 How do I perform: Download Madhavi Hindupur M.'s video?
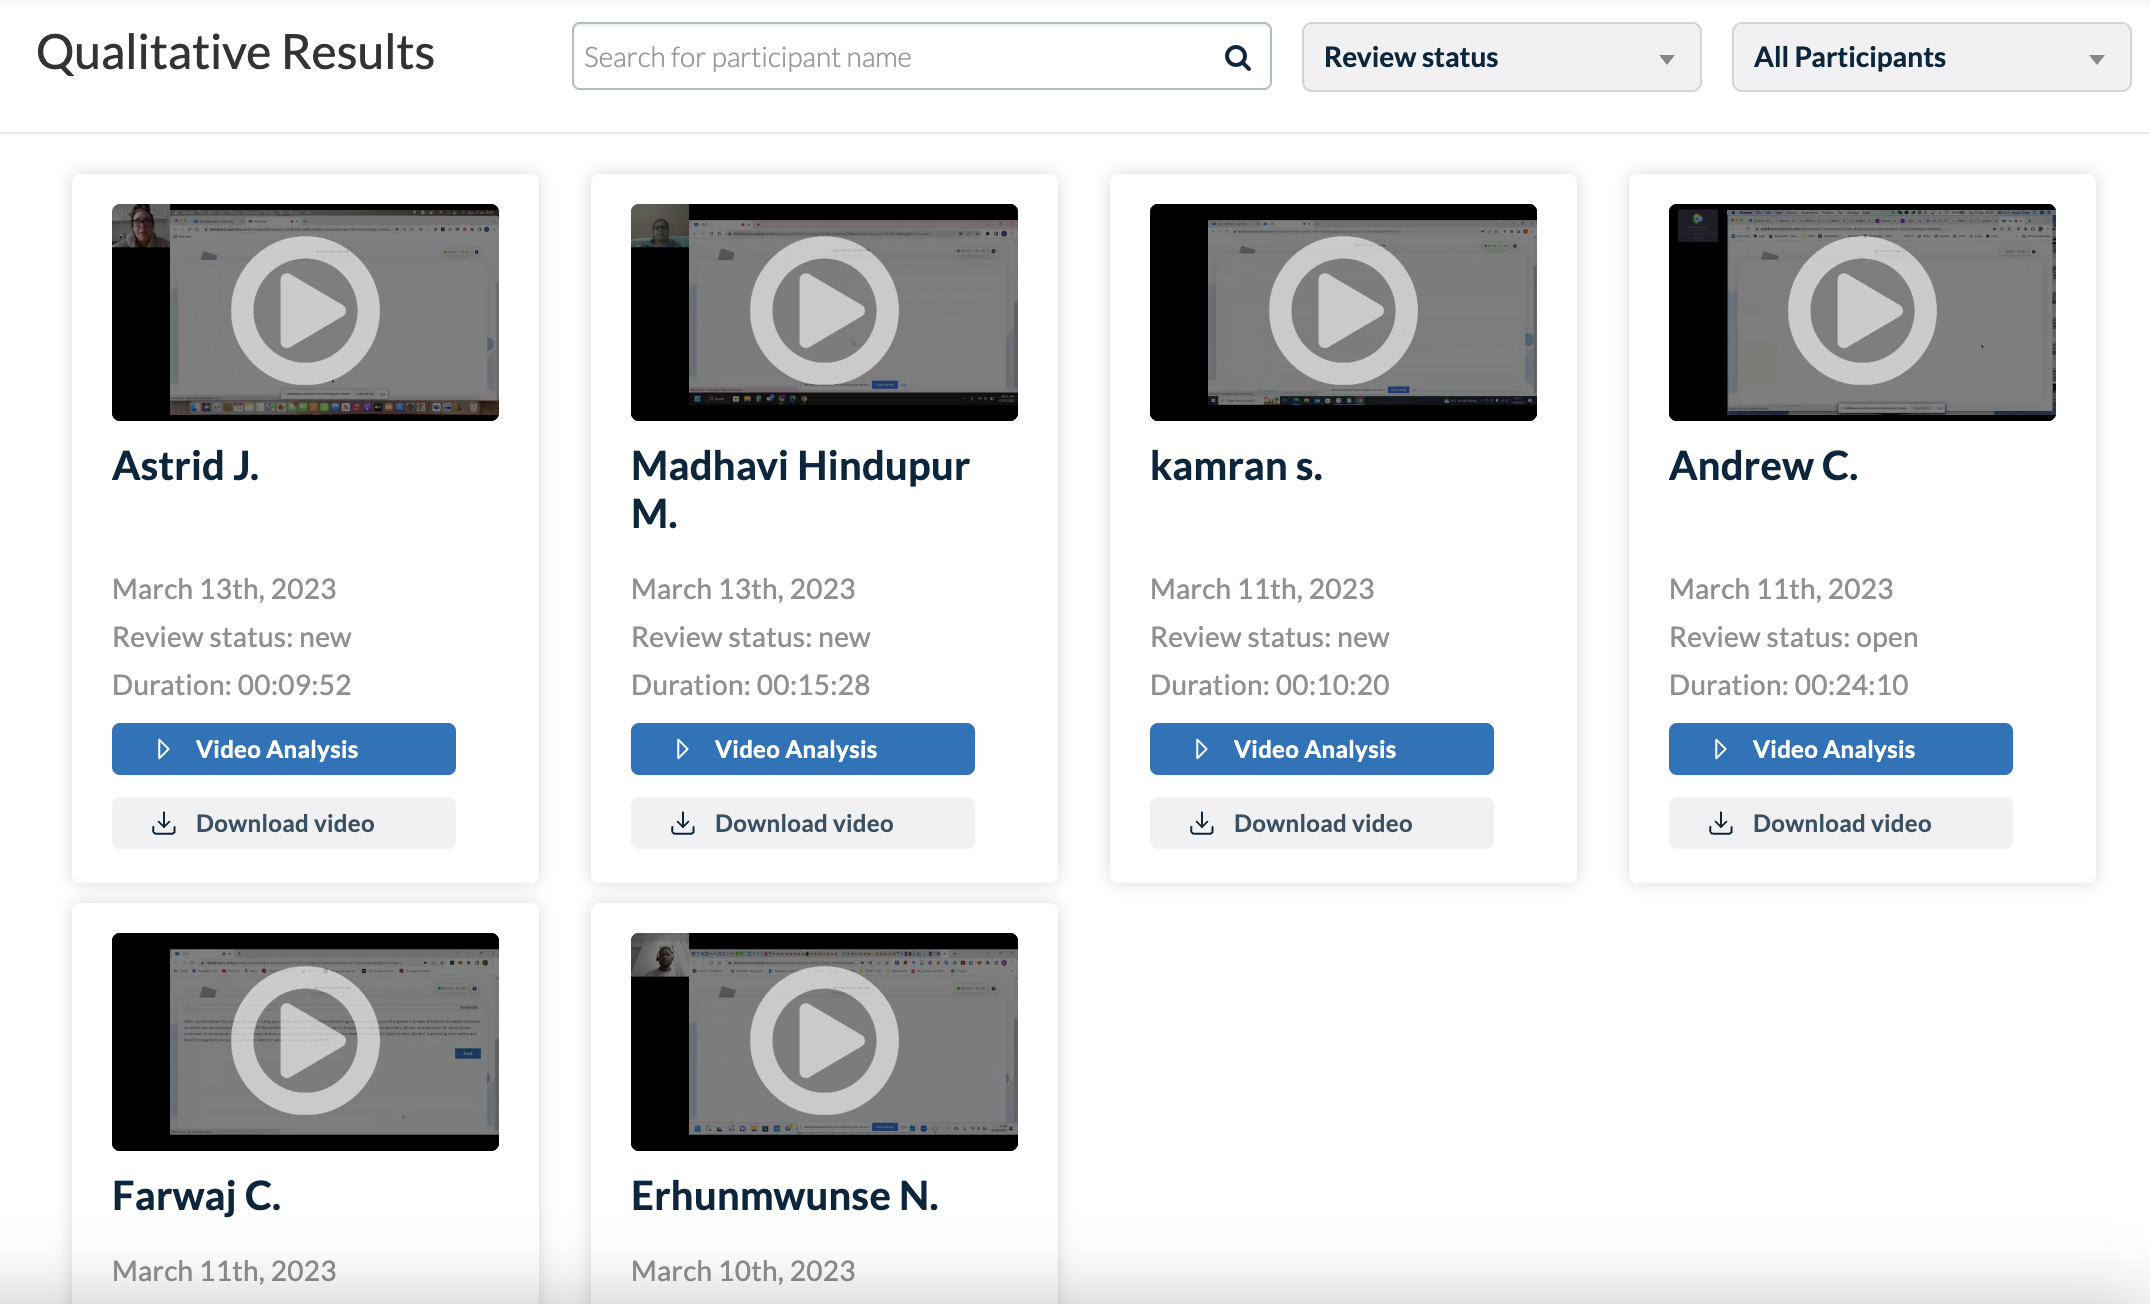tap(802, 823)
